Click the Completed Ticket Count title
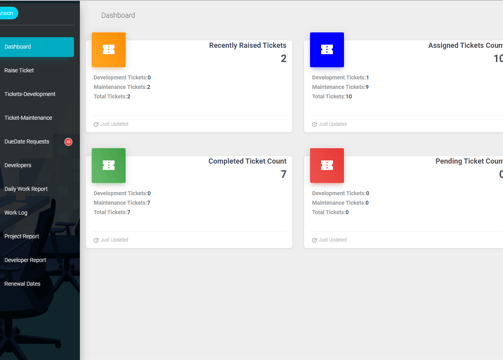503x360 pixels. pos(247,161)
